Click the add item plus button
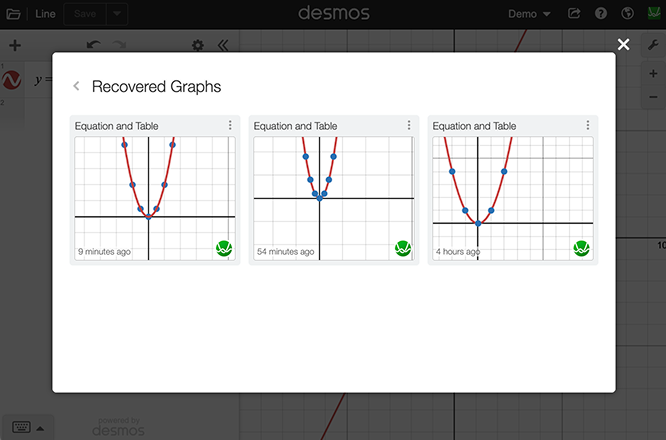 [14, 46]
